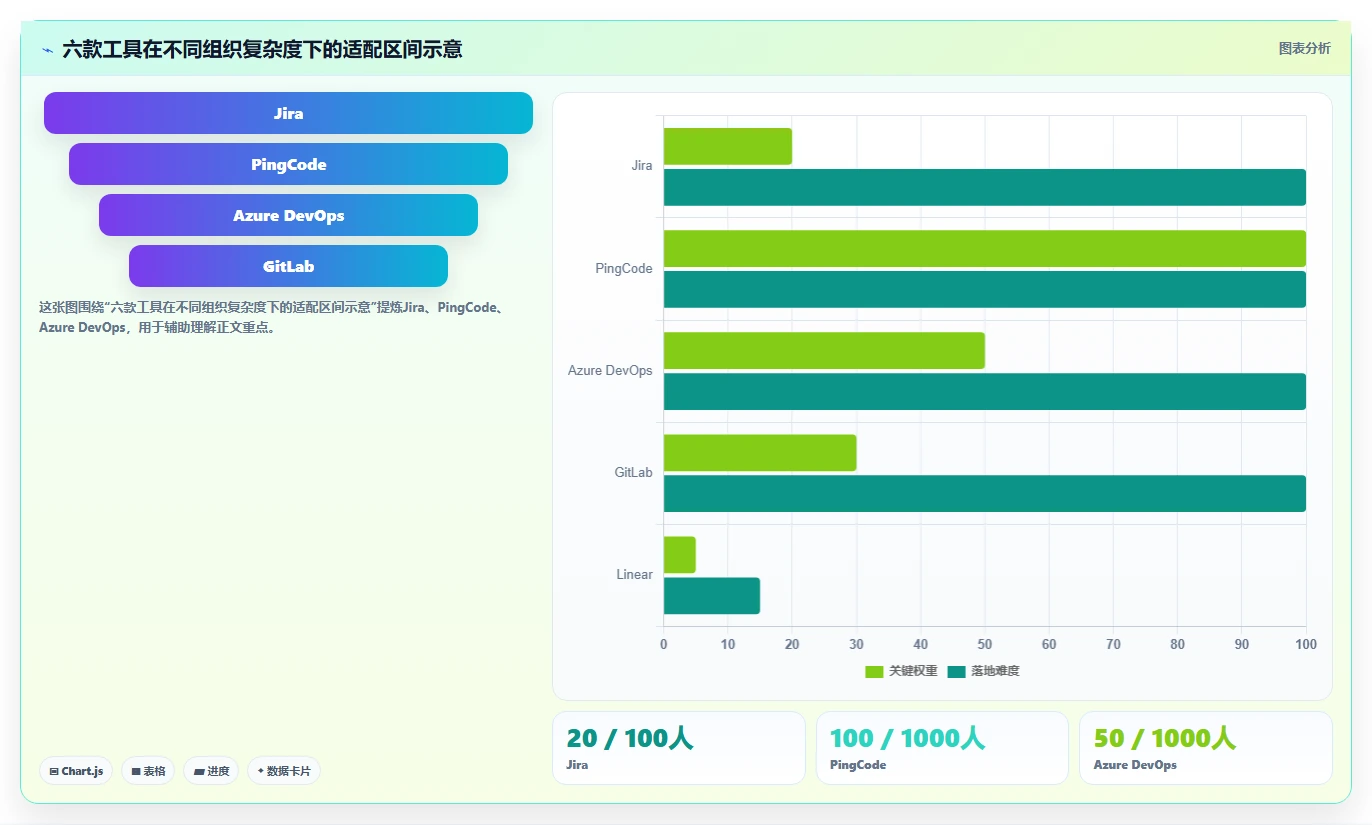Click the Azure DevOps y-axis label
This screenshot has height=825, width=1372.
coord(610,370)
